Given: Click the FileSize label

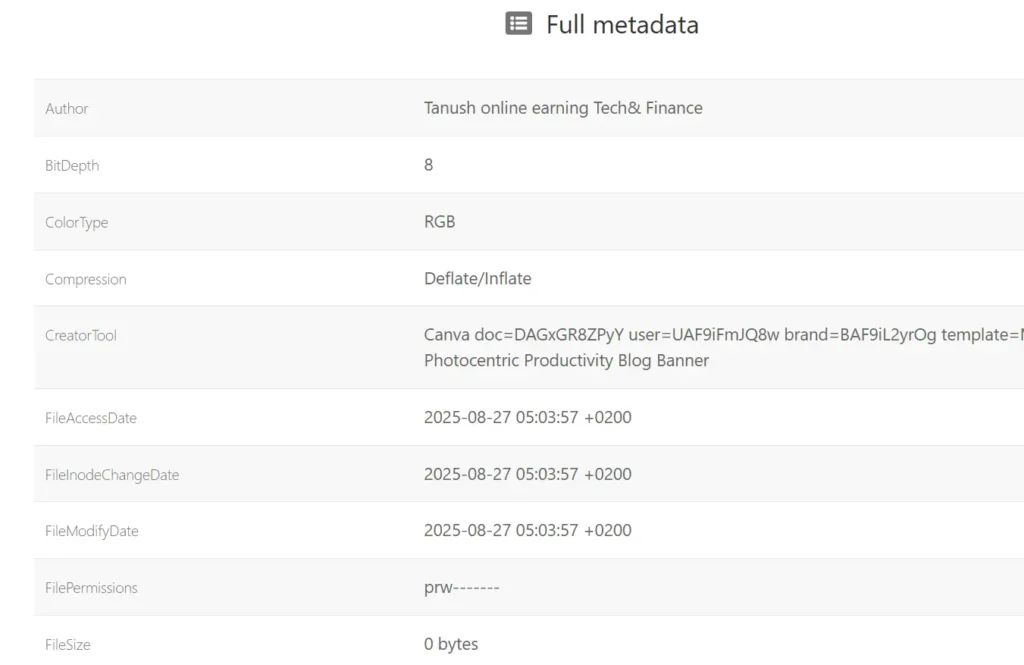Looking at the screenshot, I should click(x=68, y=645).
